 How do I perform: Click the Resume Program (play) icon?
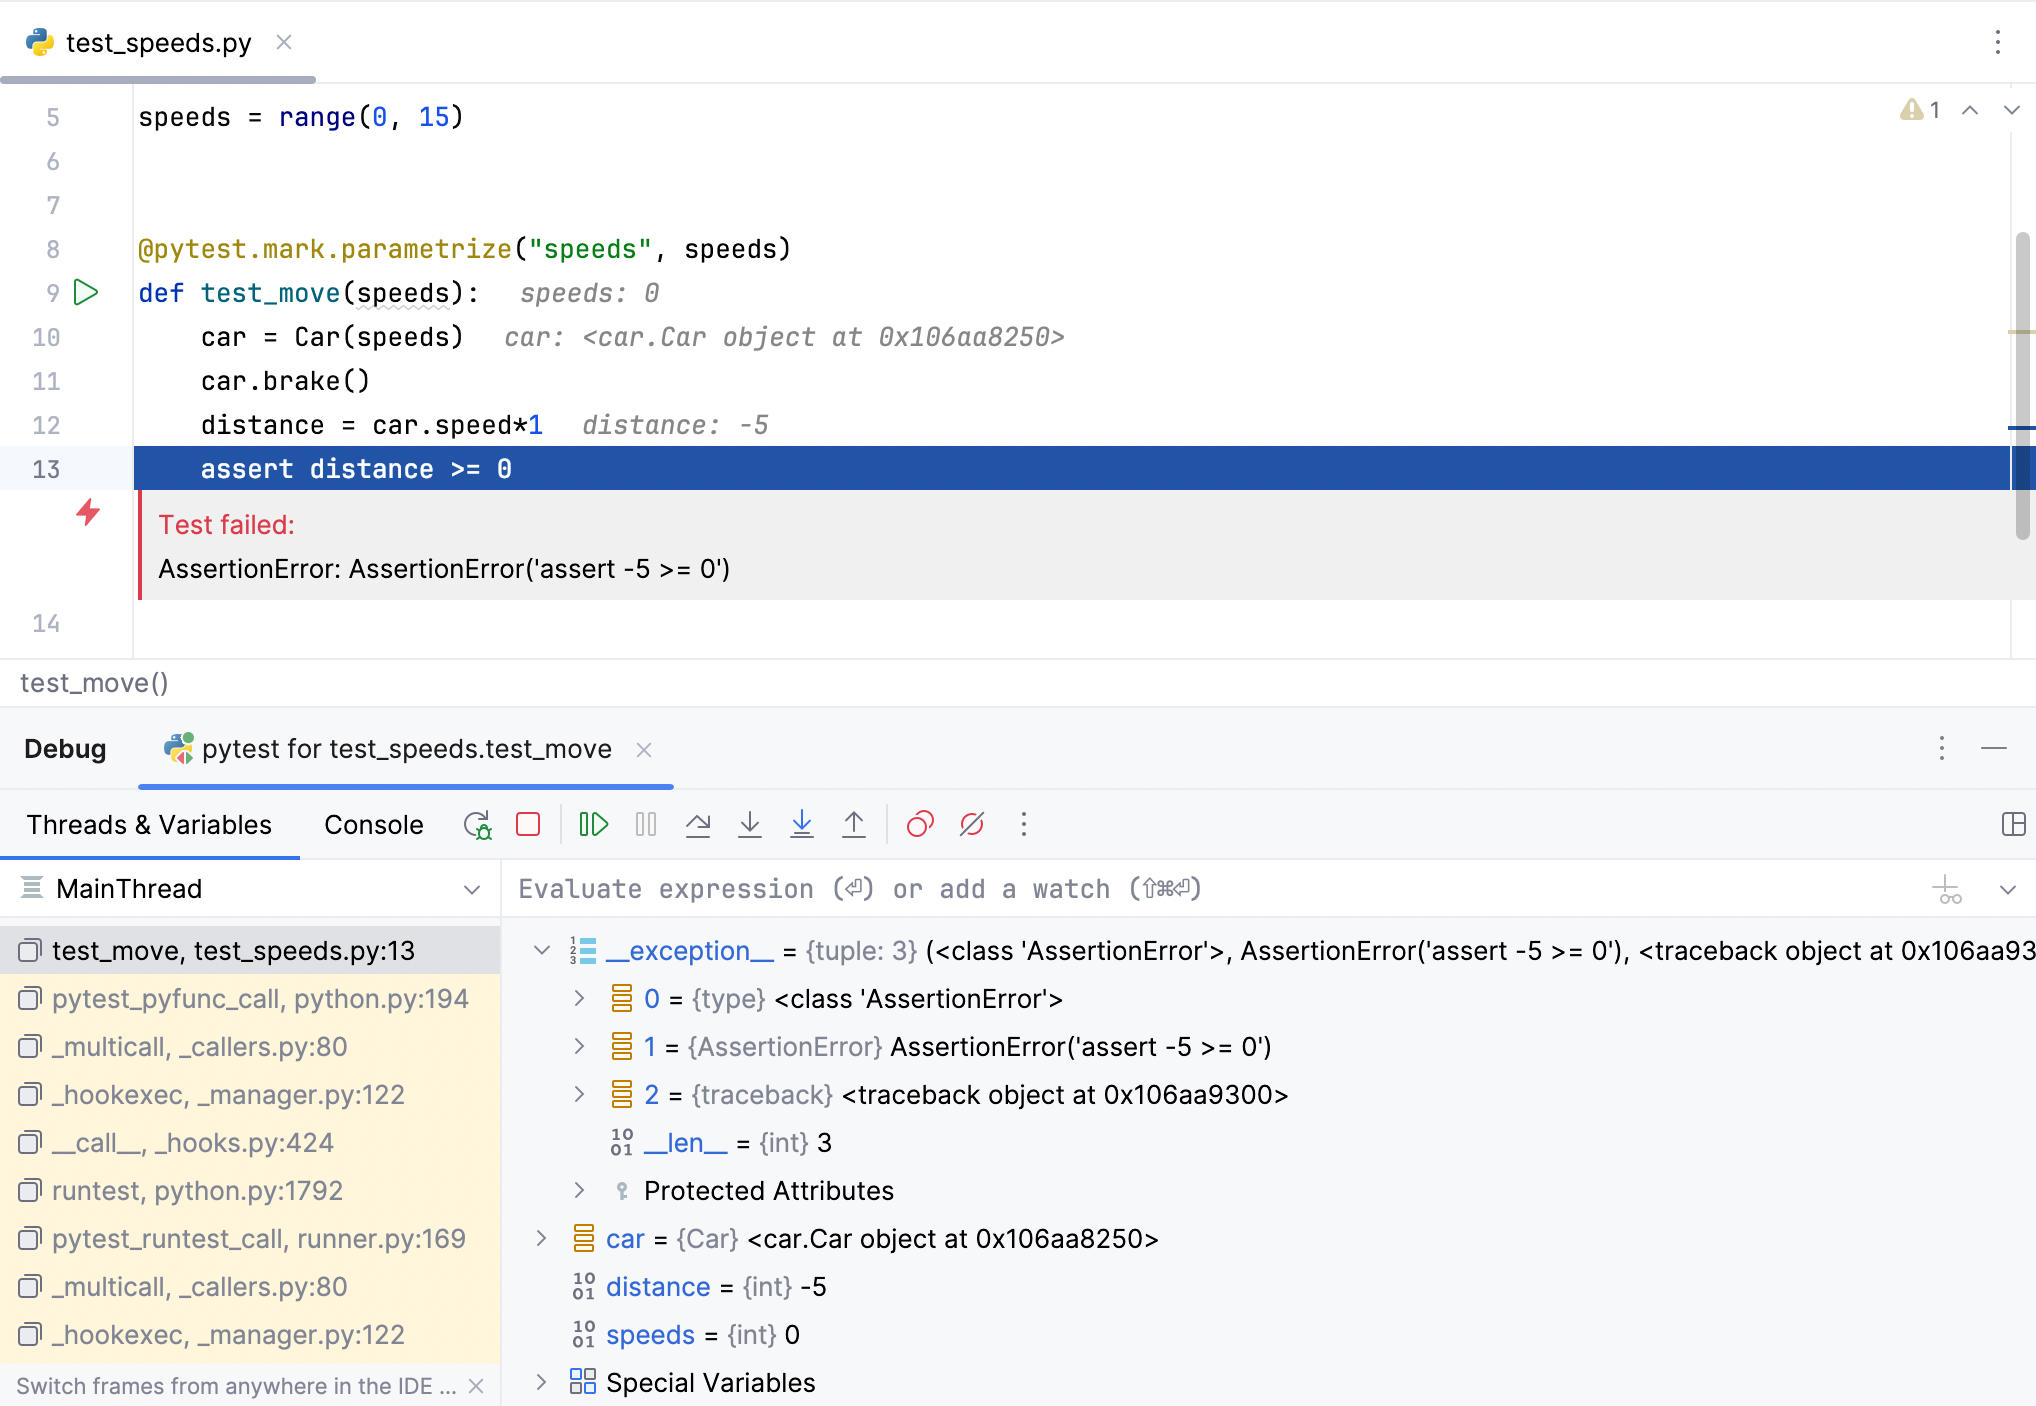pyautogui.click(x=591, y=824)
